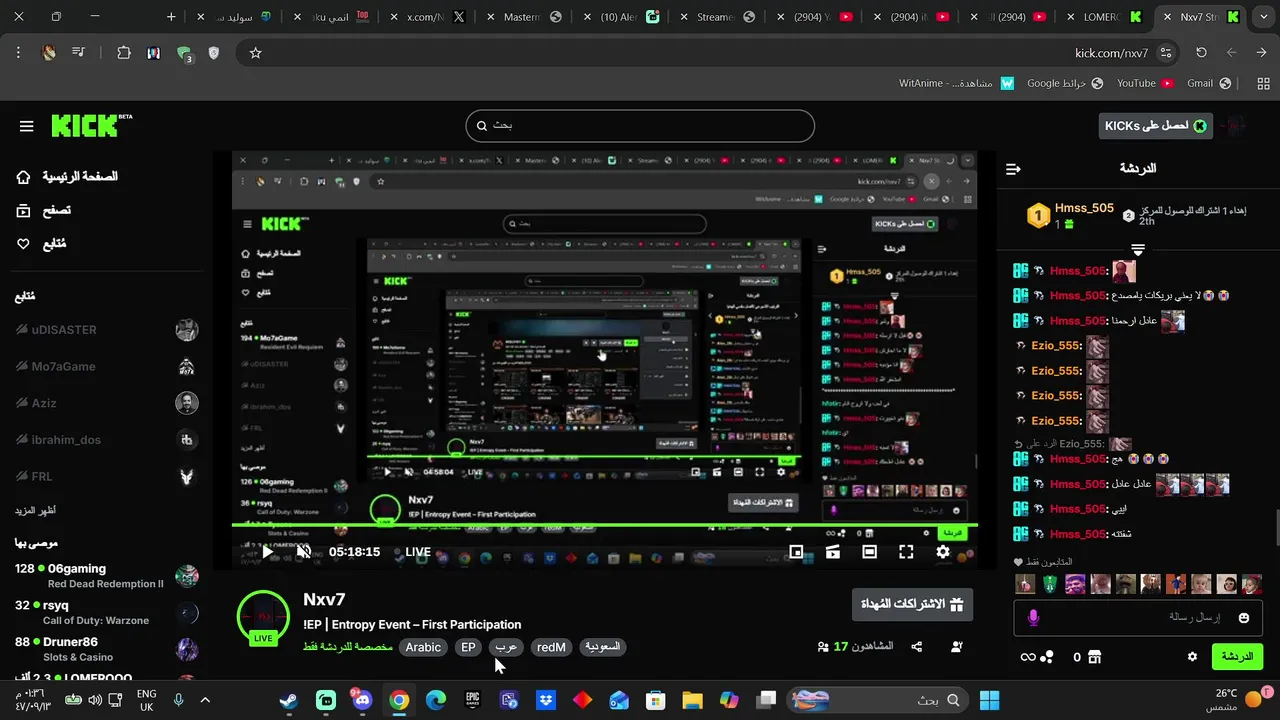
Task: Open the uDISASTER followed channel
Action: click(106, 330)
